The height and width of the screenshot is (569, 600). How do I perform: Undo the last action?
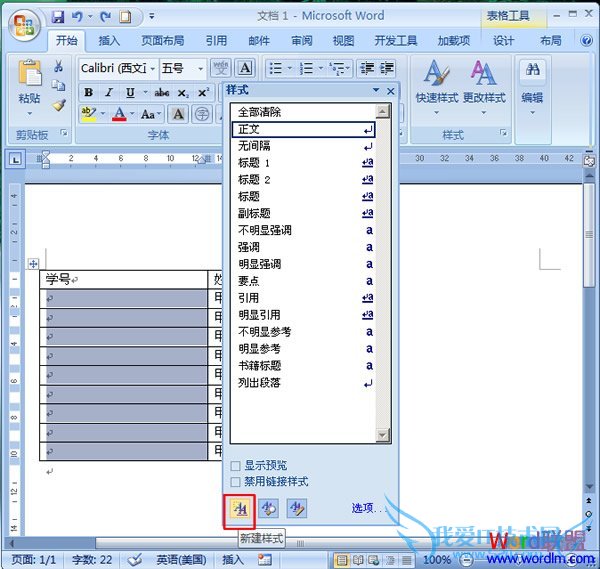click(78, 17)
